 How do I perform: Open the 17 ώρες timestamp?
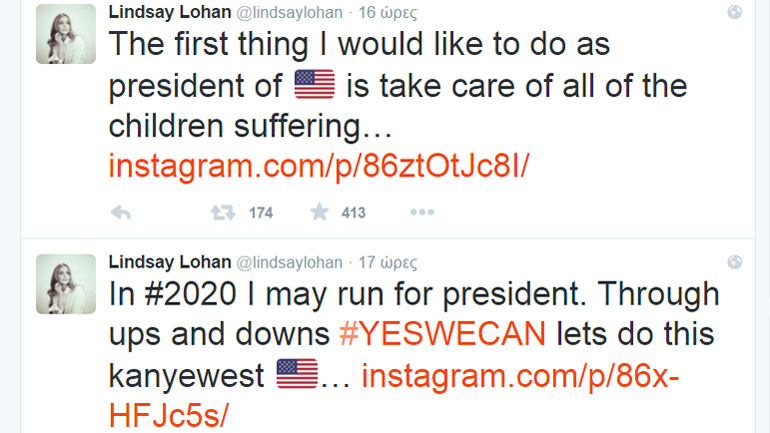pyautogui.click(x=388, y=262)
